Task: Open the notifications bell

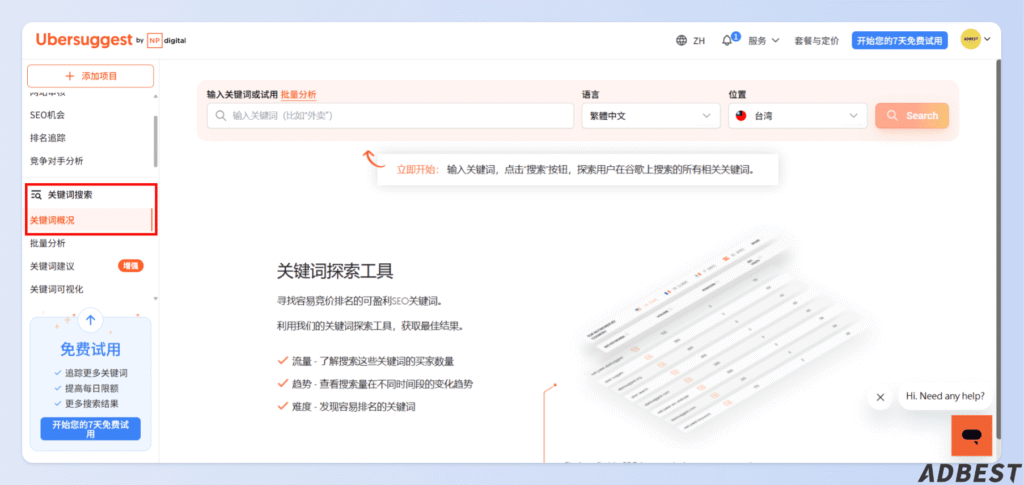Action: pos(727,40)
